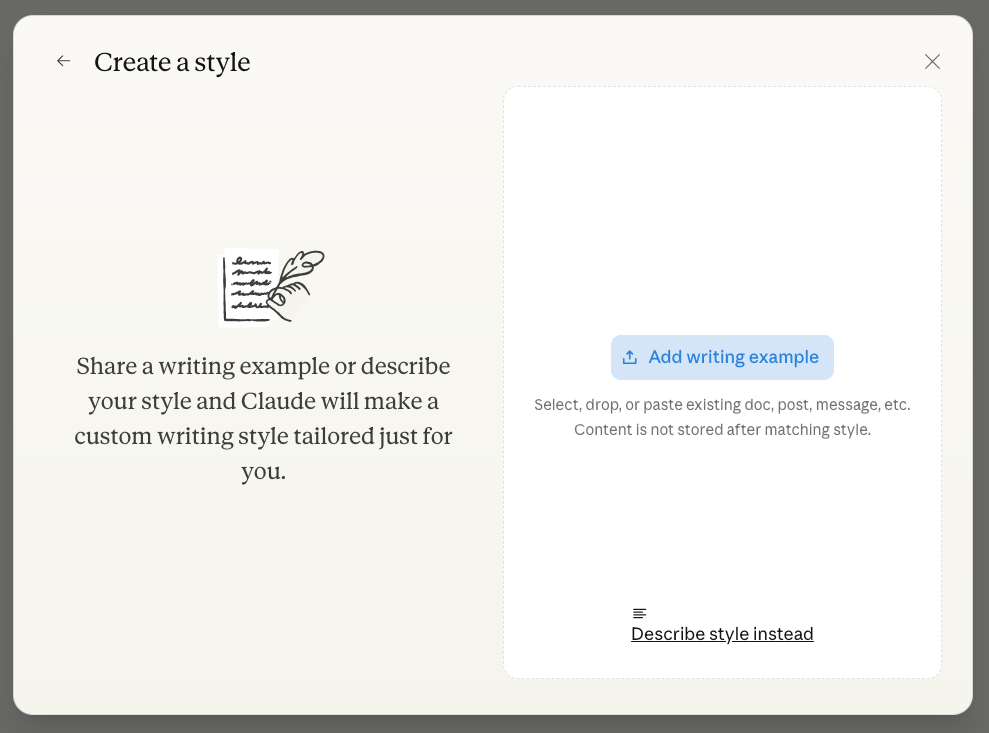Image resolution: width=989 pixels, height=733 pixels.
Task: Click the style description paragraph on the left
Action: pyautogui.click(x=263, y=418)
